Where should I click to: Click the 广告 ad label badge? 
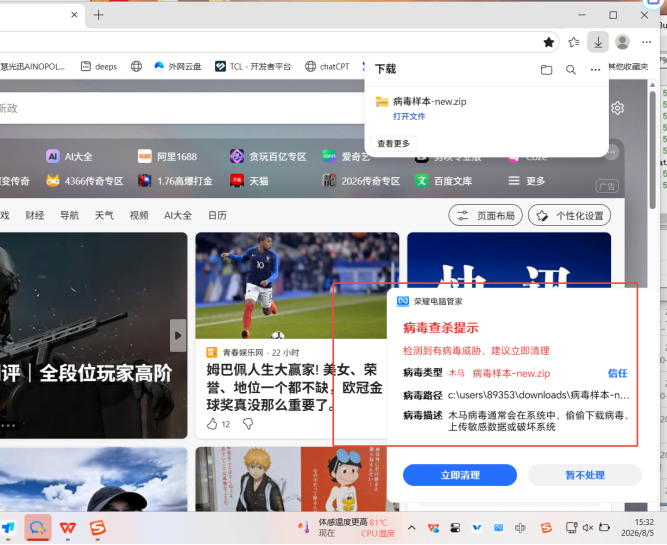click(607, 186)
